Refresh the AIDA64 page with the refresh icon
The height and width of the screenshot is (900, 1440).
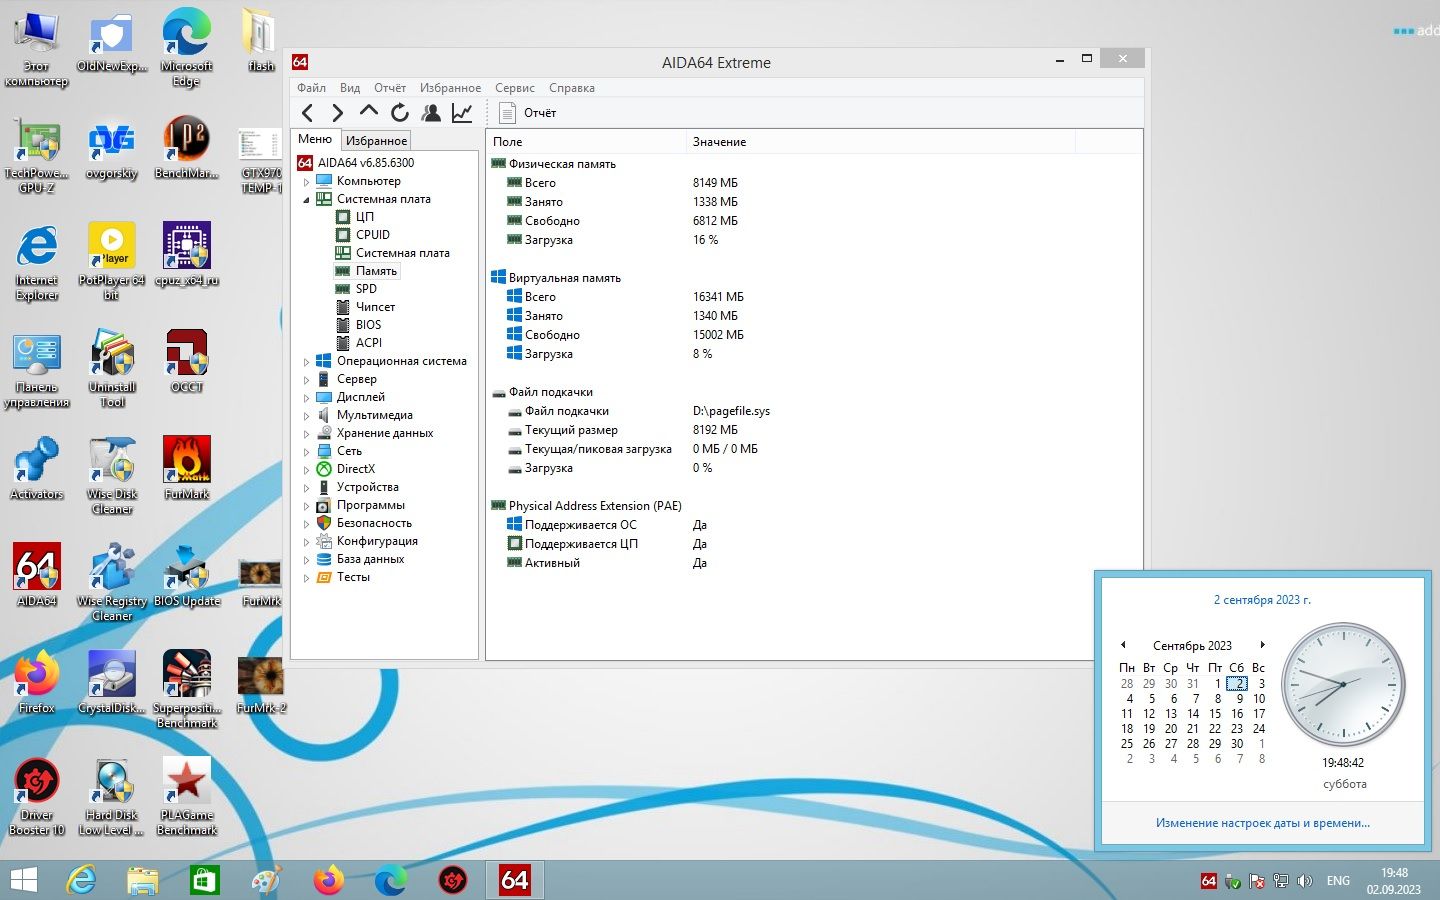400,113
